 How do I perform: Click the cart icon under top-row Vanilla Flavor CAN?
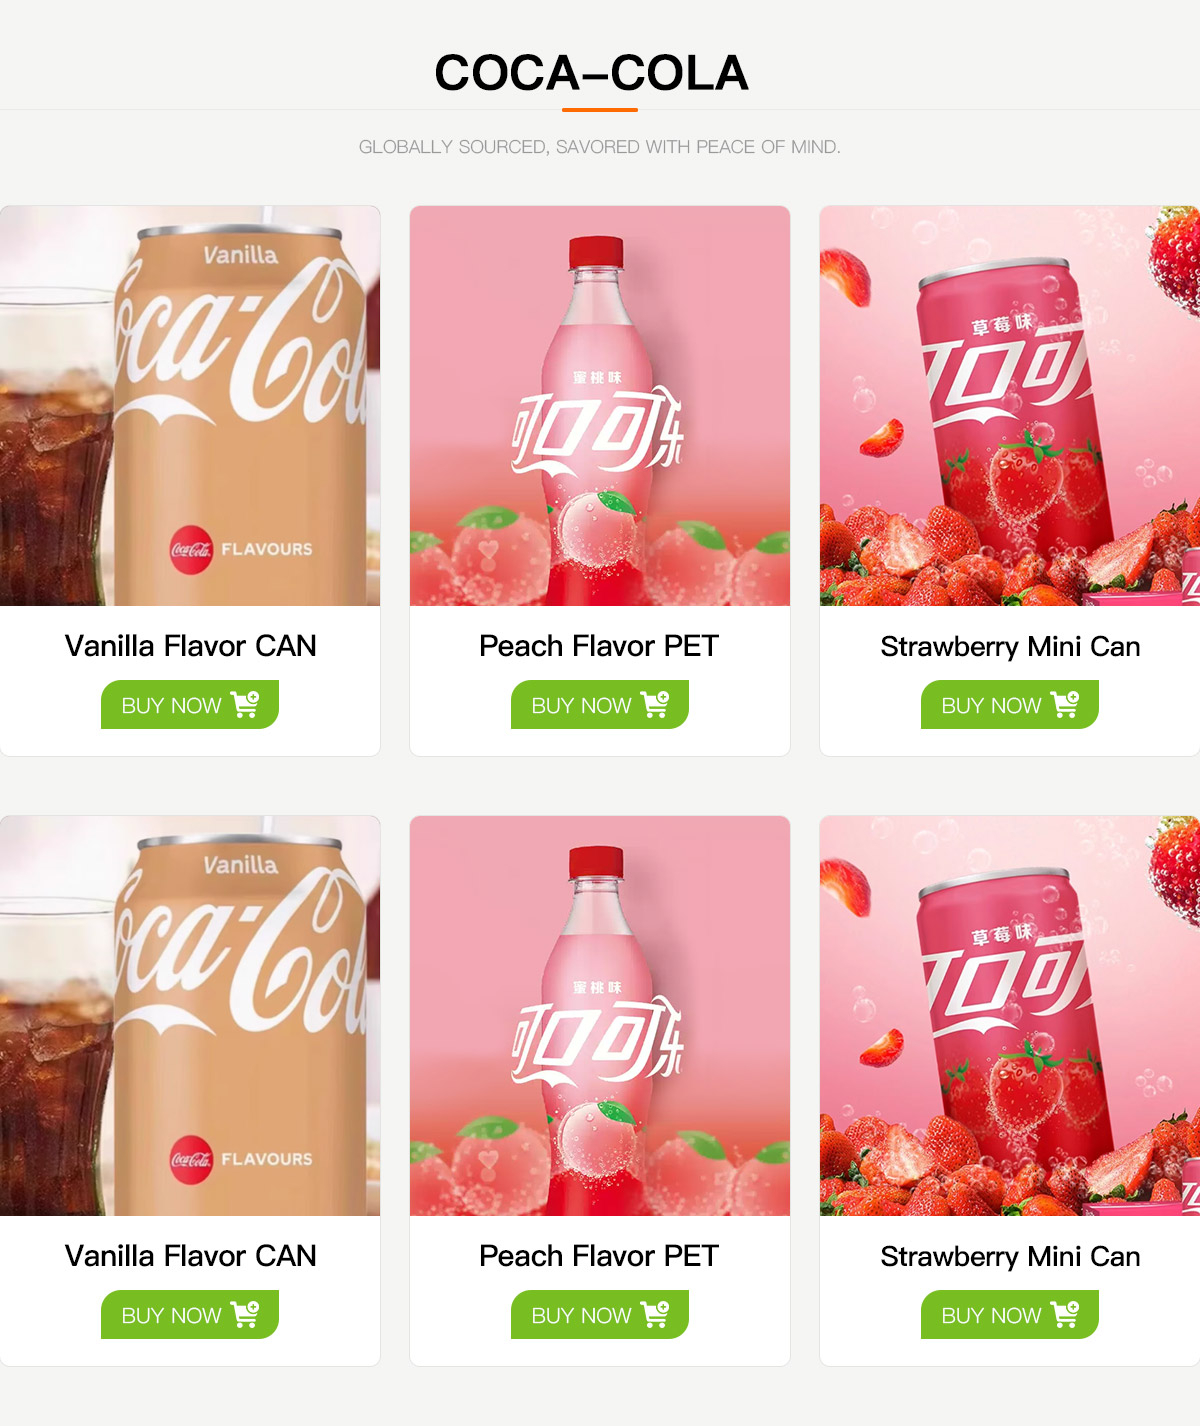click(245, 704)
